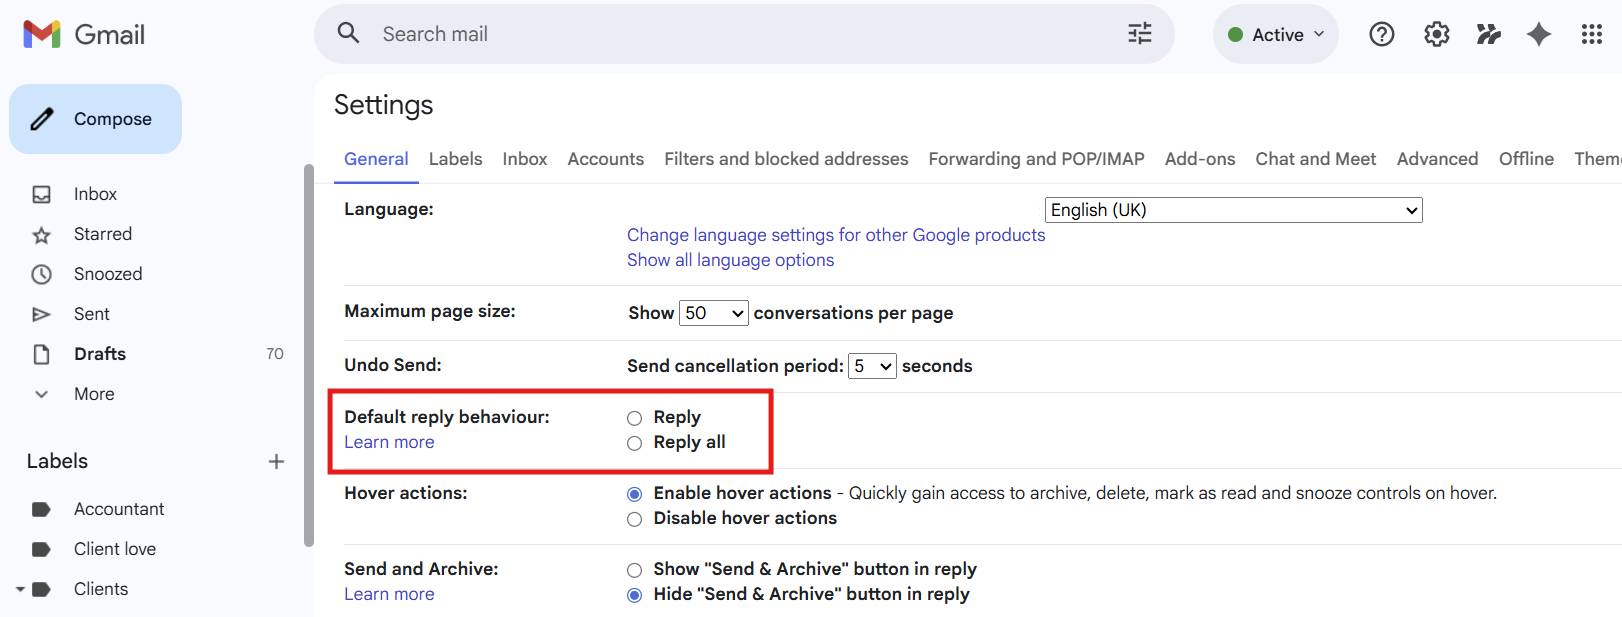Open the Help question mark icon

click(x=1382, y=34)
